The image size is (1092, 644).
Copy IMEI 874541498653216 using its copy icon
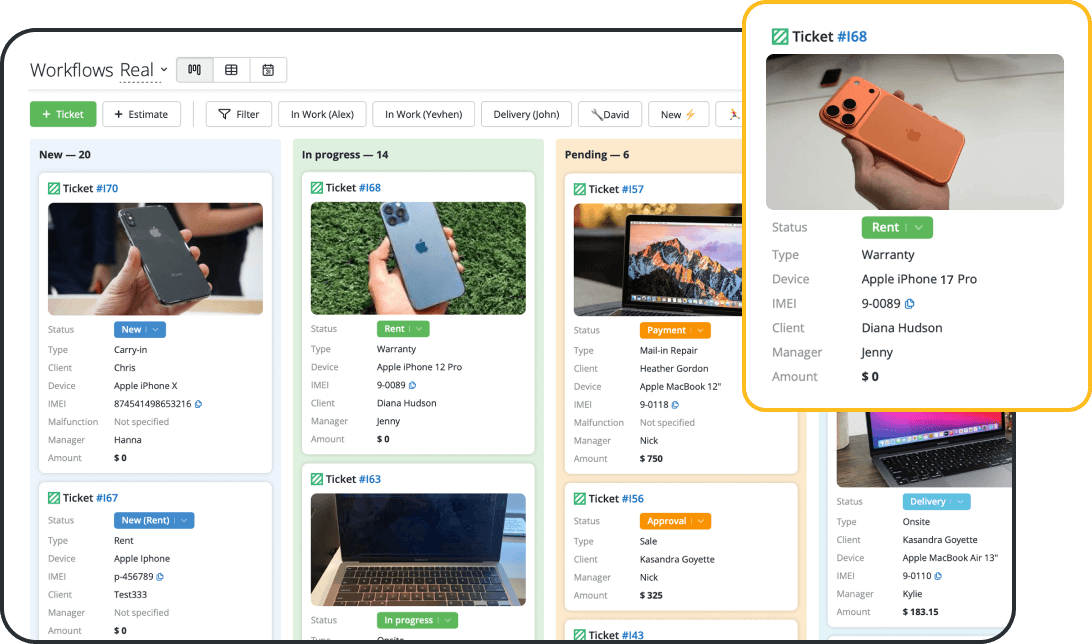point(198,404)
